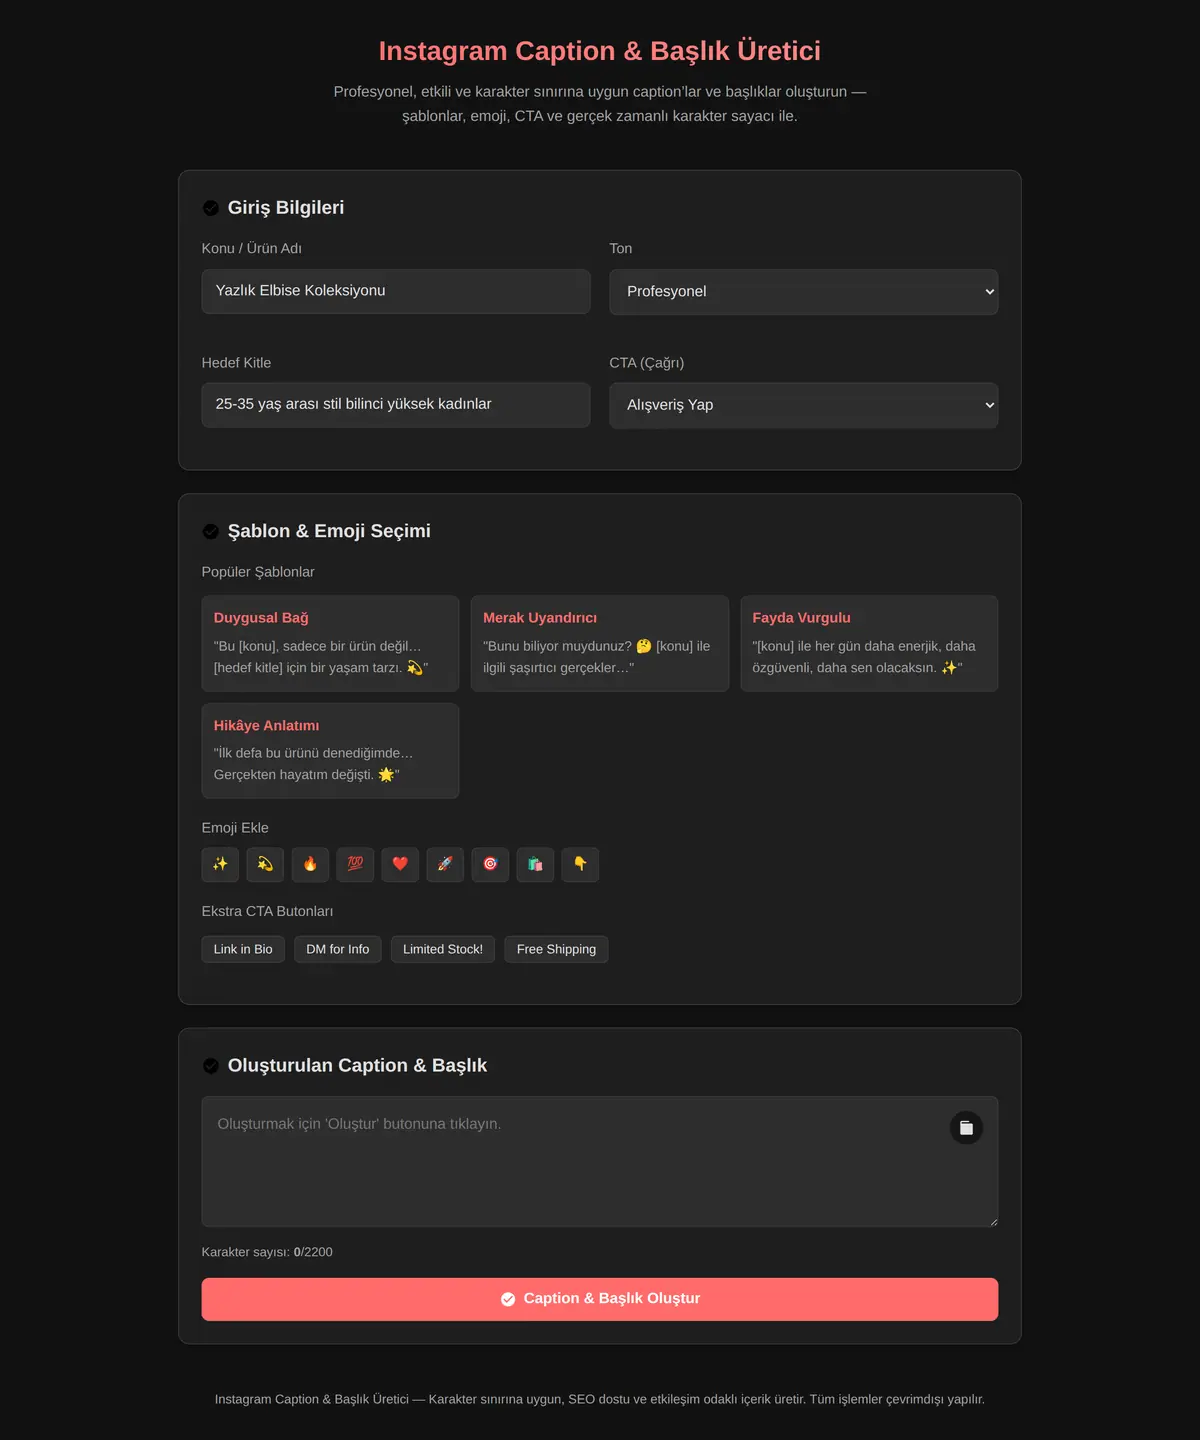Add the sparkles emoji to the caption

point(220,864)
